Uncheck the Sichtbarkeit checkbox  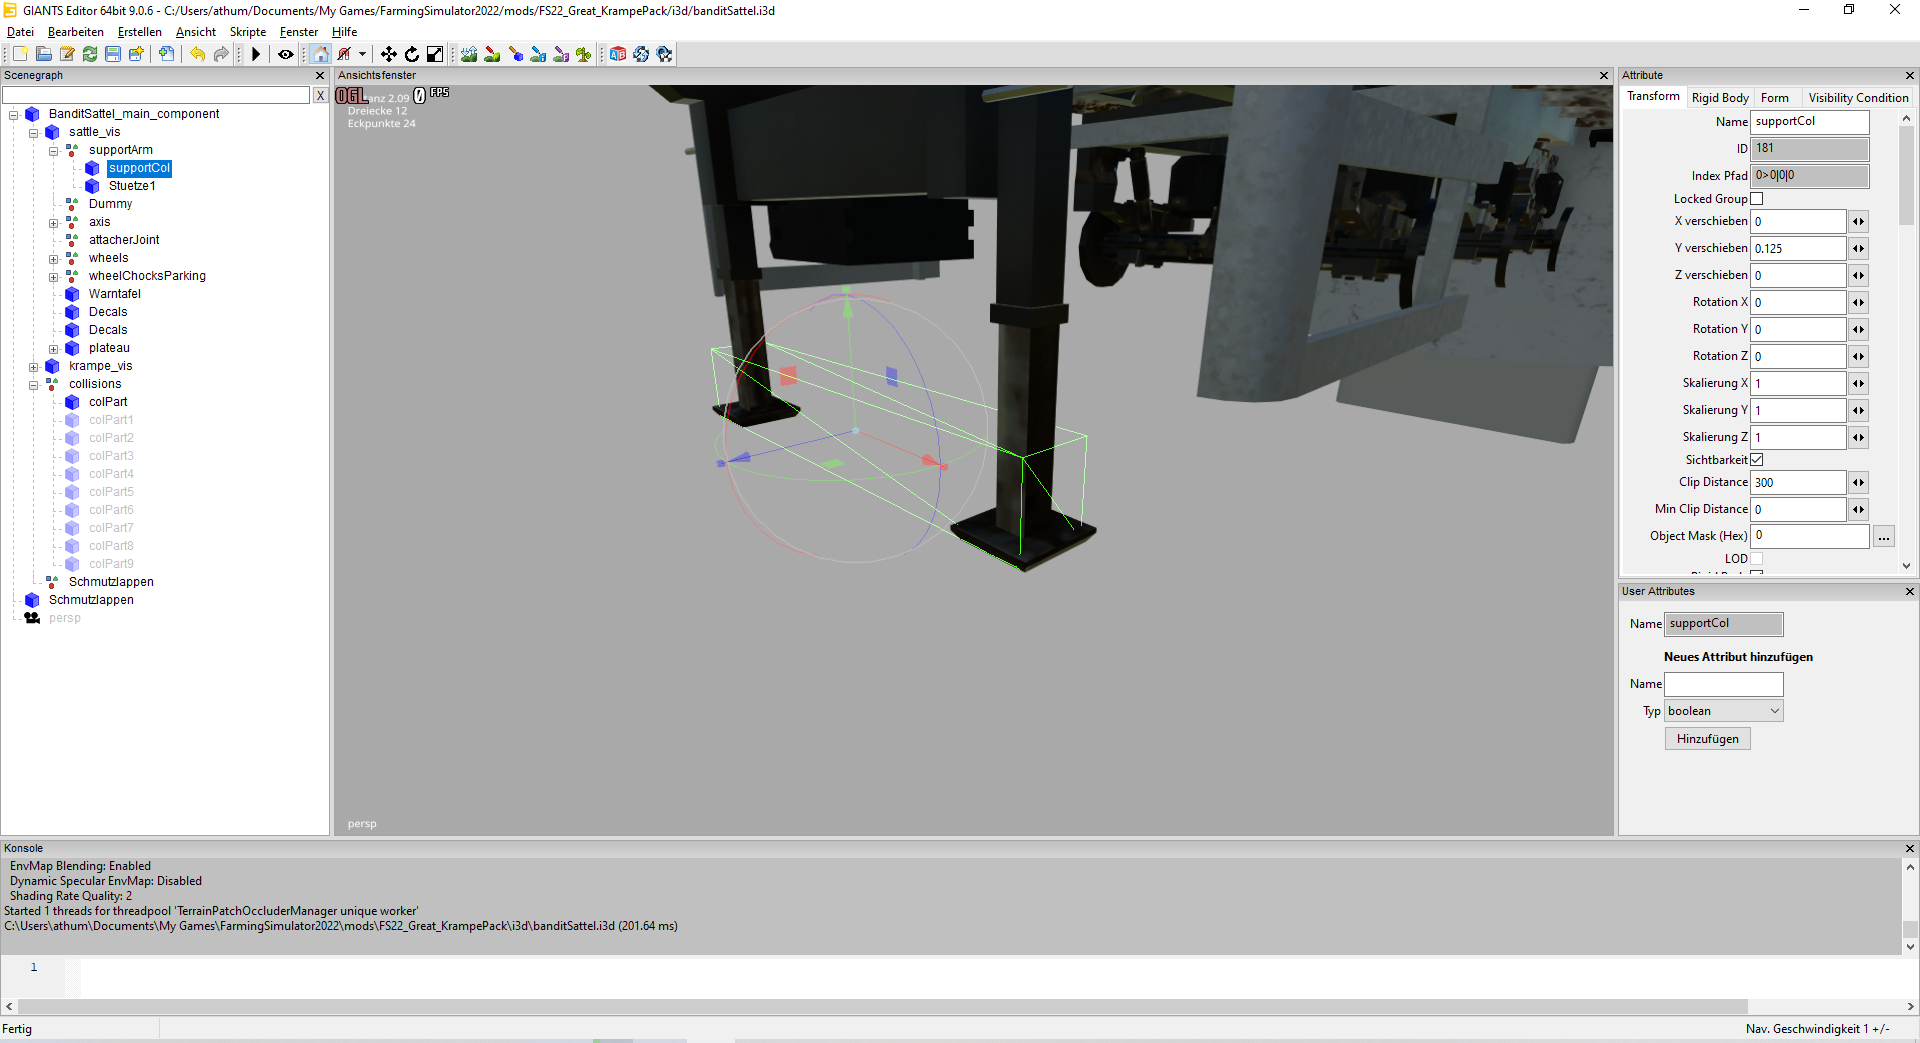tap(1757, 460)
